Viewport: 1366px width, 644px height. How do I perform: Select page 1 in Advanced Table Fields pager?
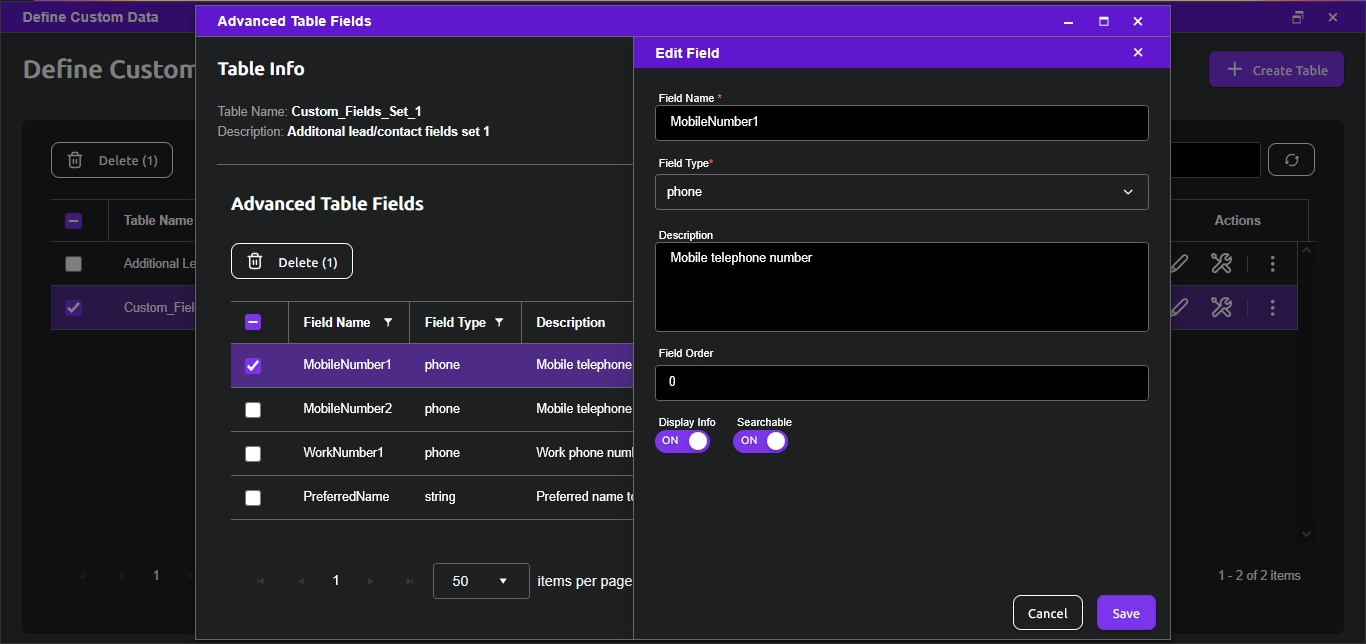coord(336,581)
